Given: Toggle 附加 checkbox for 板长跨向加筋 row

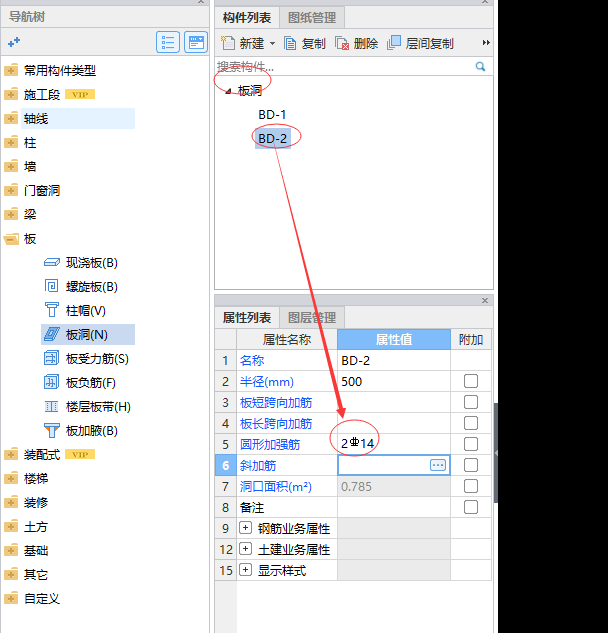Looking at the screenshot, I should [x=471, y=423].
